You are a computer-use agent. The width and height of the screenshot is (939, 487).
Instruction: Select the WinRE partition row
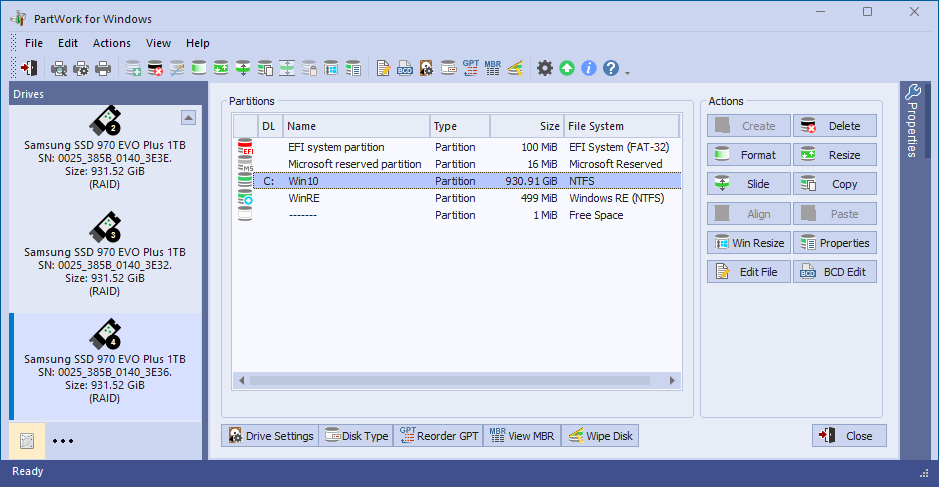tap(459, 198)
